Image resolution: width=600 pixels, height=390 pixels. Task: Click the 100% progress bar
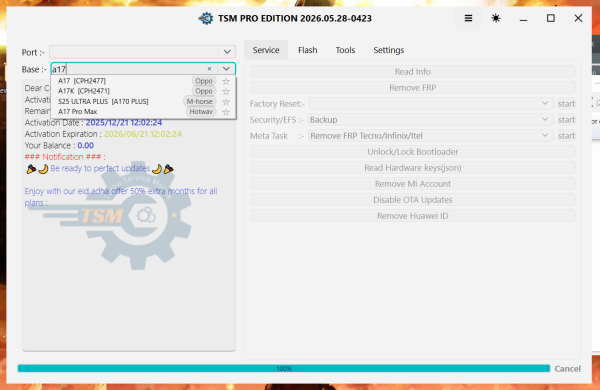(x=284, y=369)
